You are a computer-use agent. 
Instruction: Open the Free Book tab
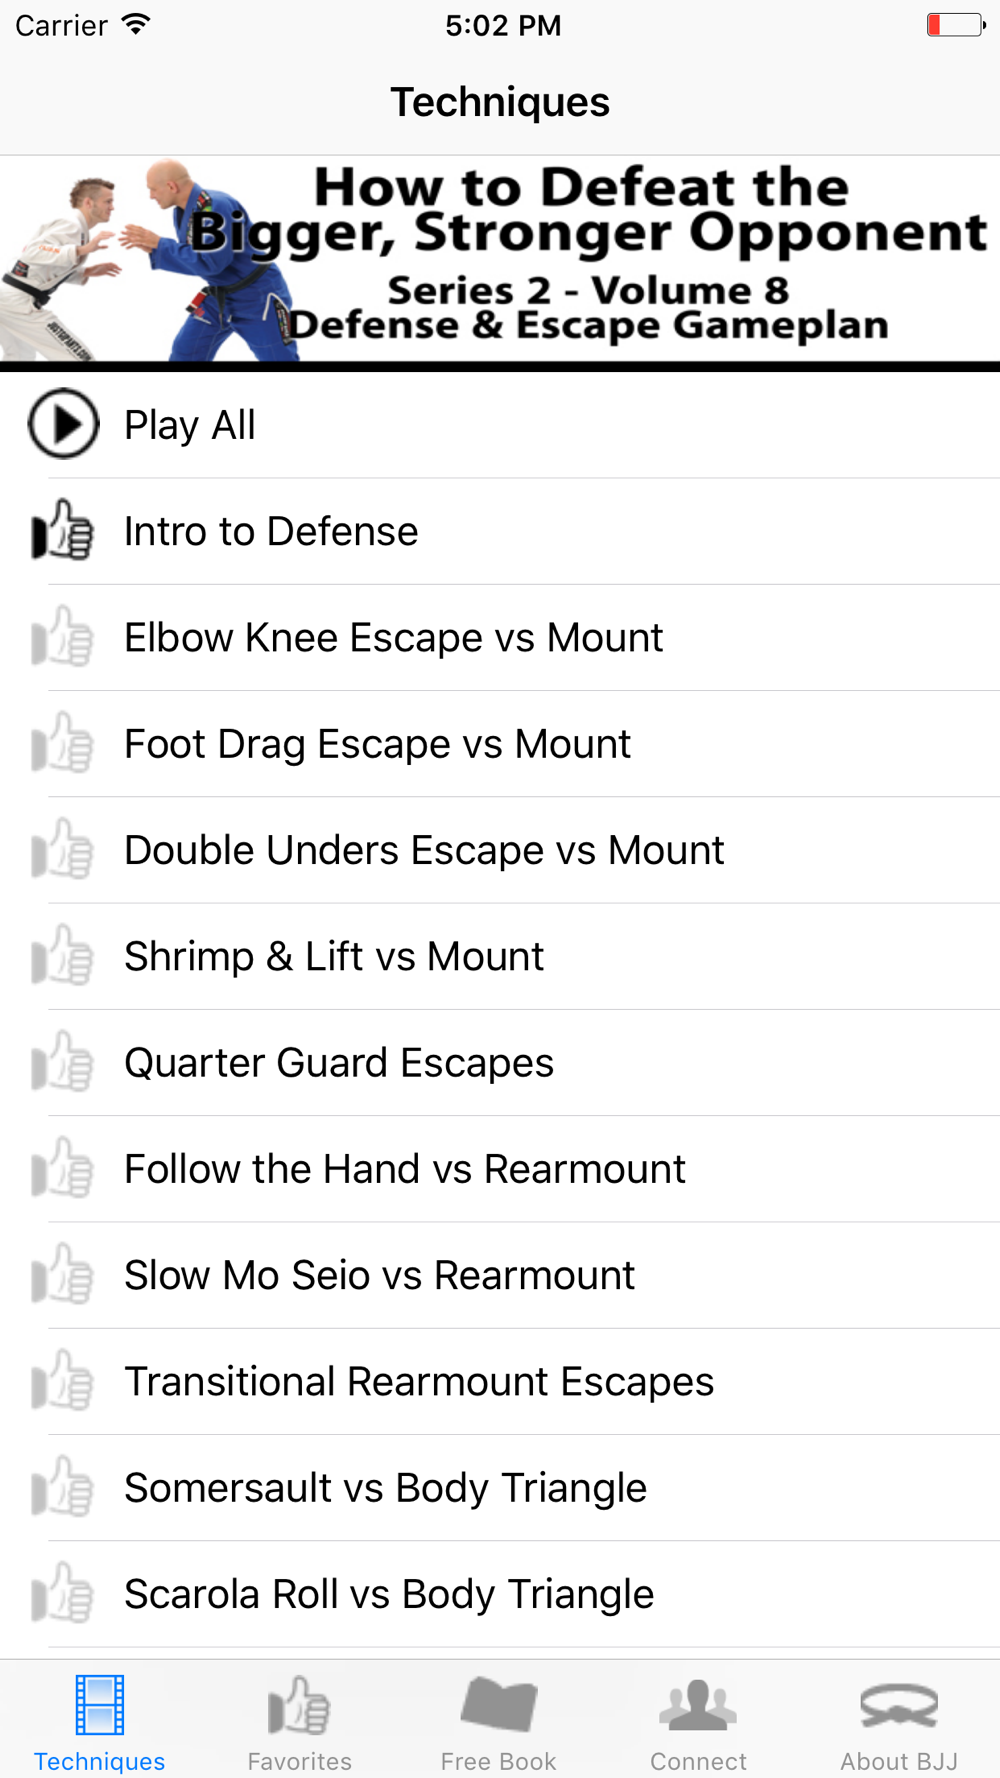(x=499, y=1723)
